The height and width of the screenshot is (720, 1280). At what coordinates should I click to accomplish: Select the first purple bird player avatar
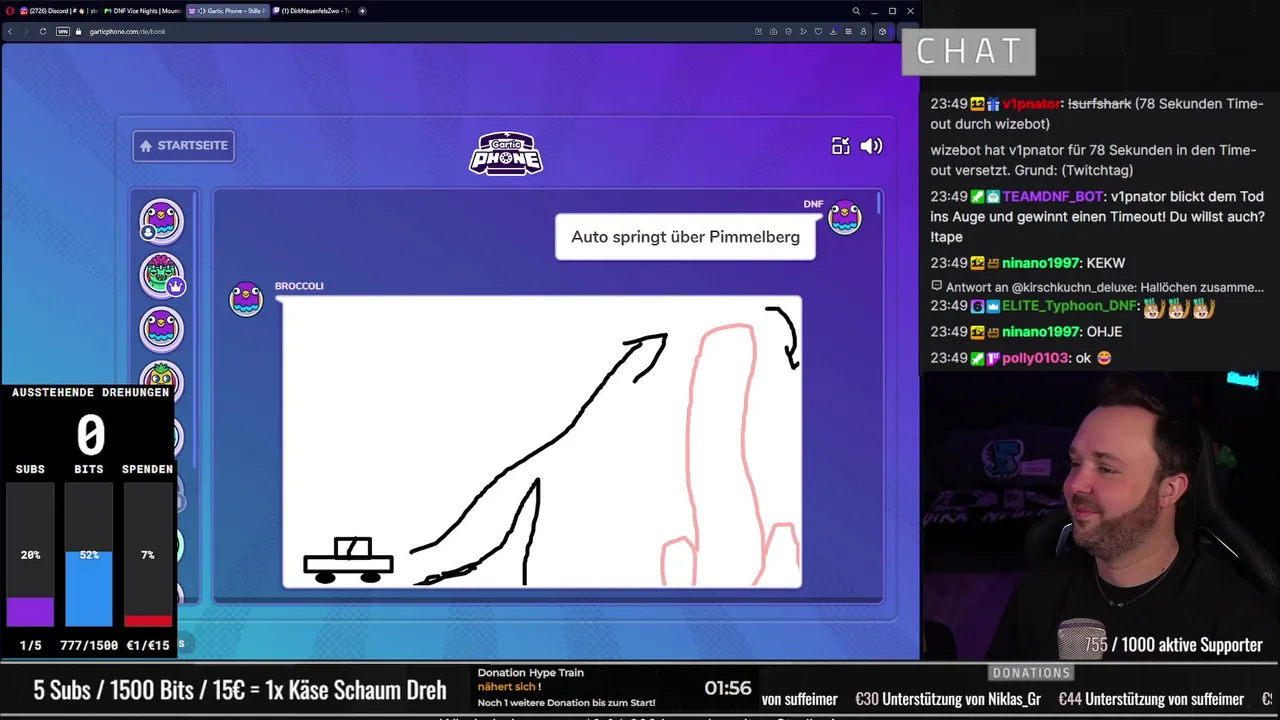pyautogui.click(x=161, y=221)
